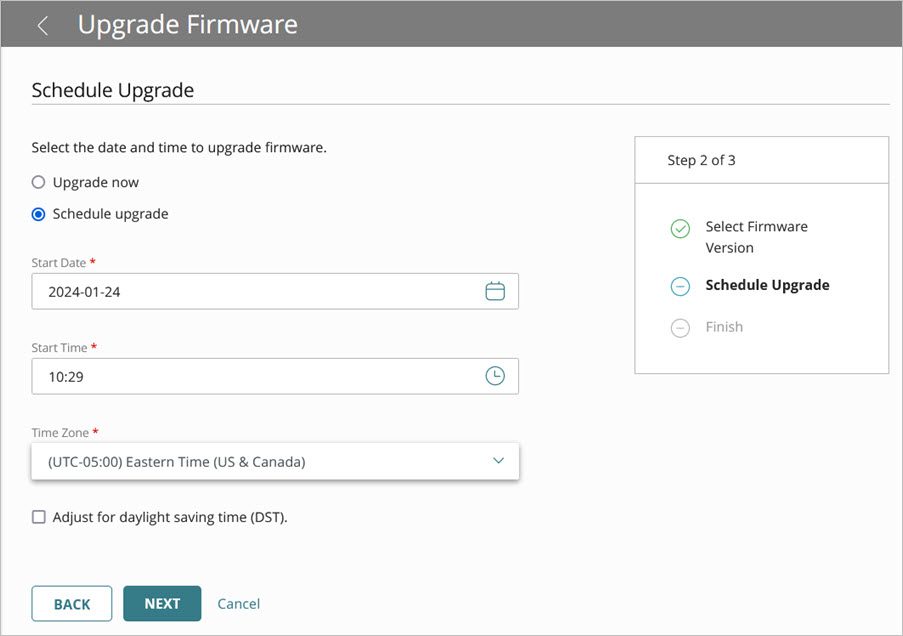Click the BACK button
903x636 pixels.
[71, 603]
